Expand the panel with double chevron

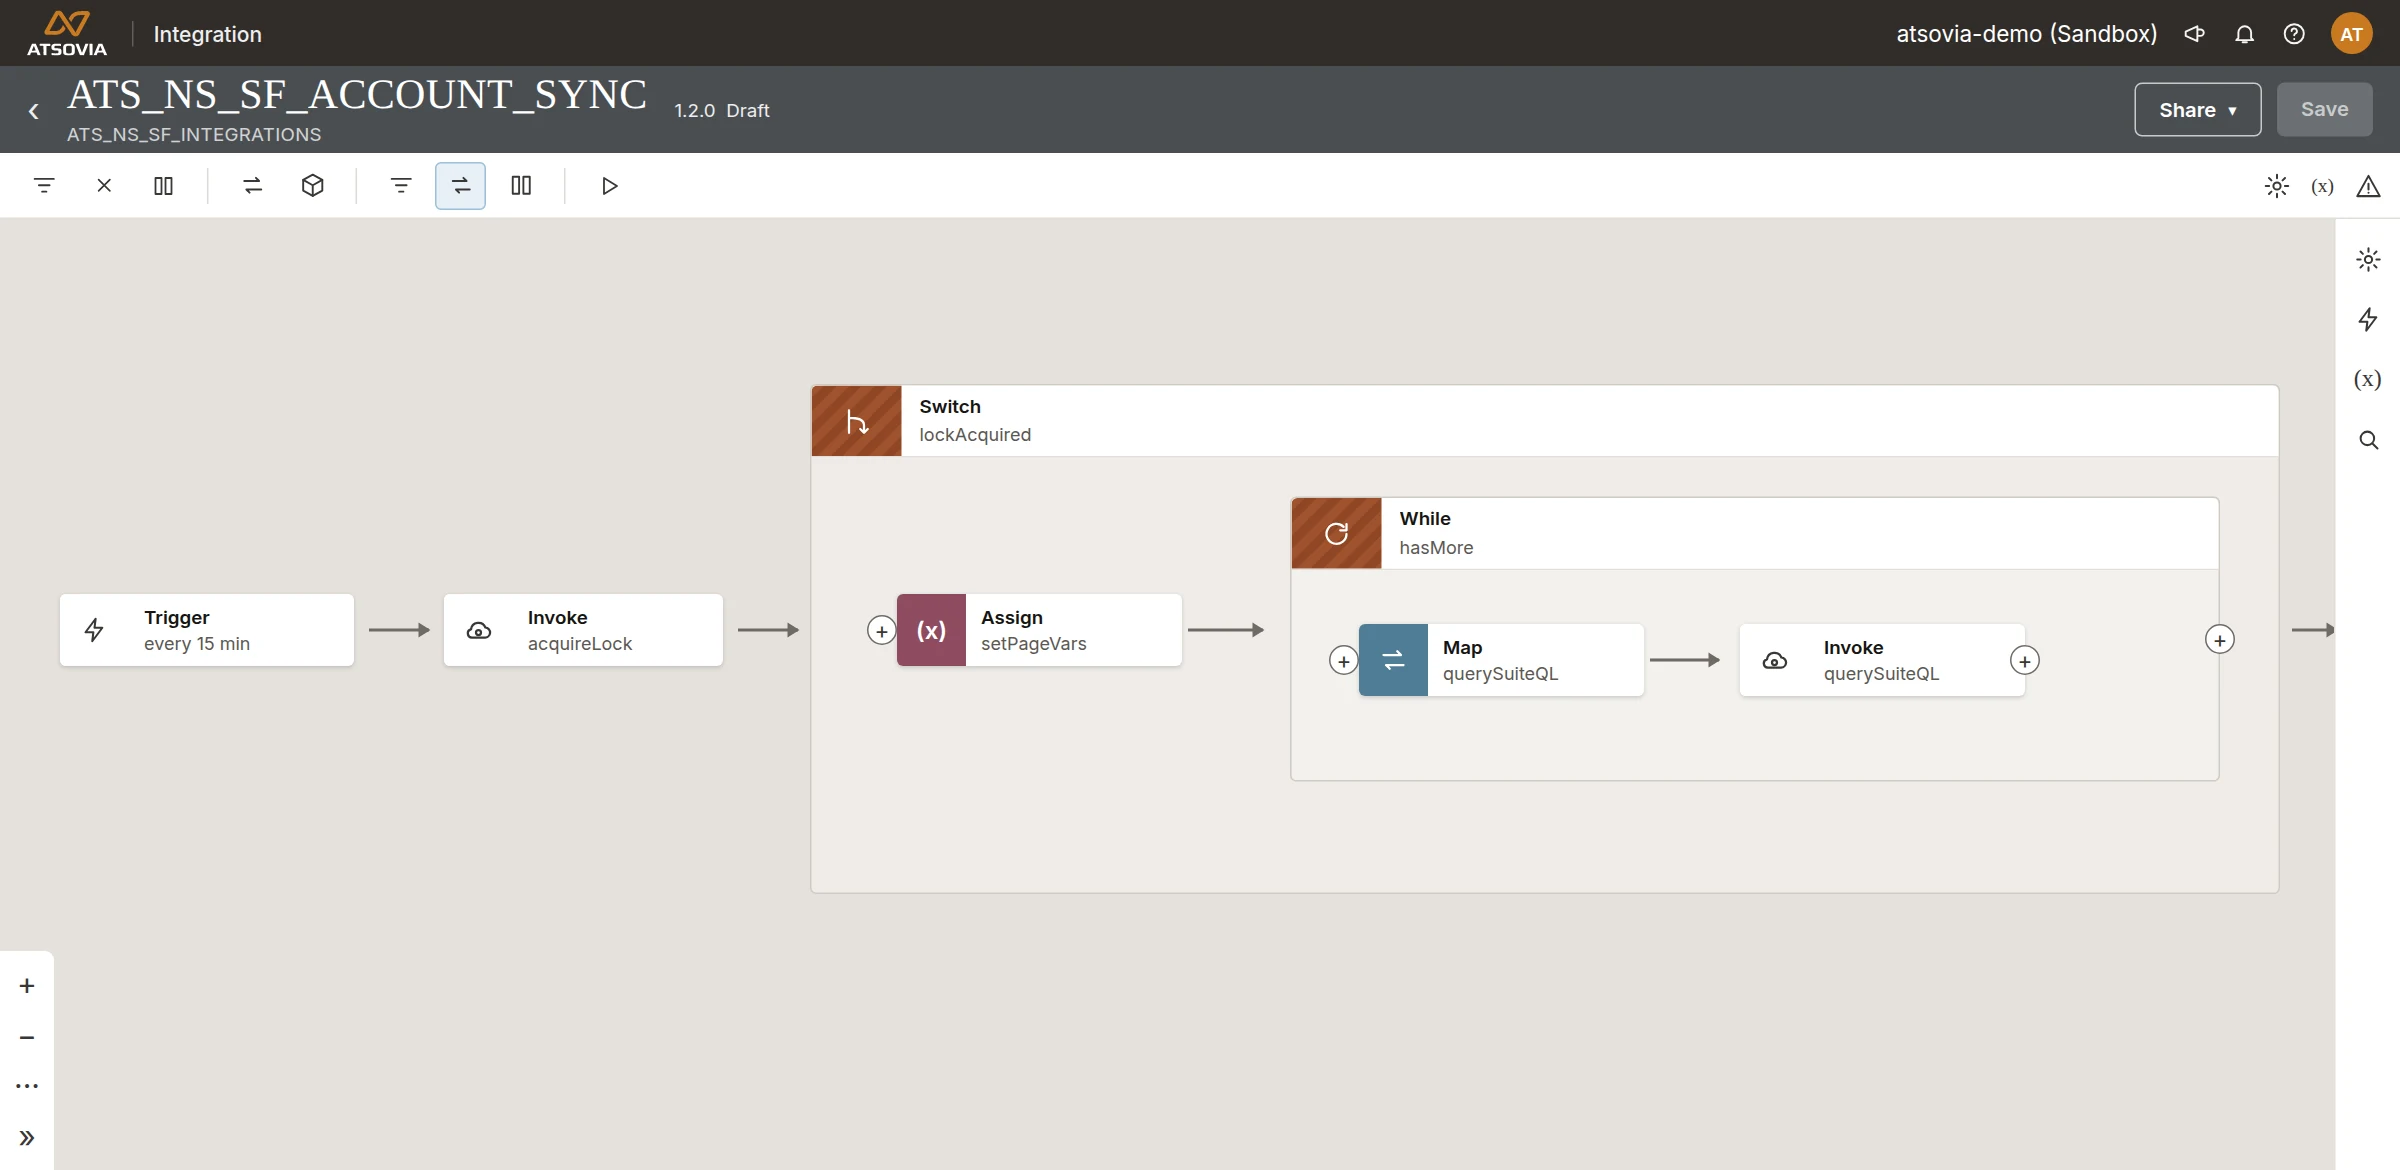27,1138
